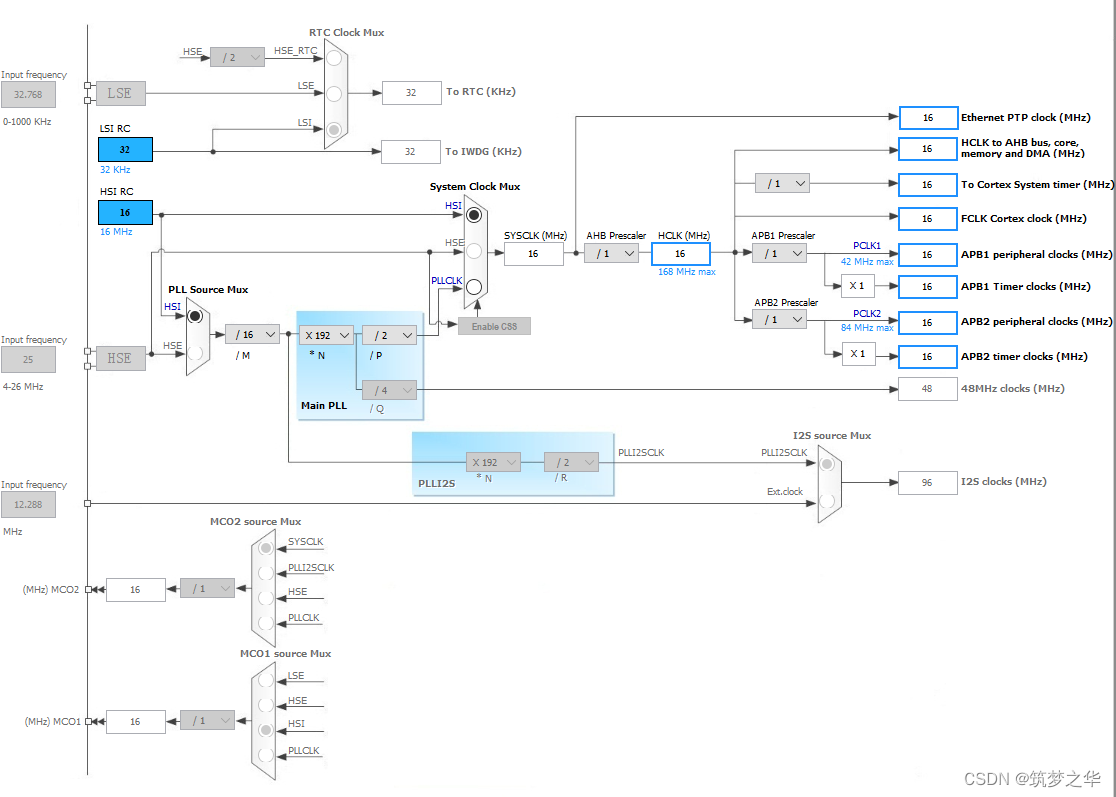This screenshot has width=1116, height=797.
Task: Open the APB2 Prescaler dropdown
Action: (779, 320)
